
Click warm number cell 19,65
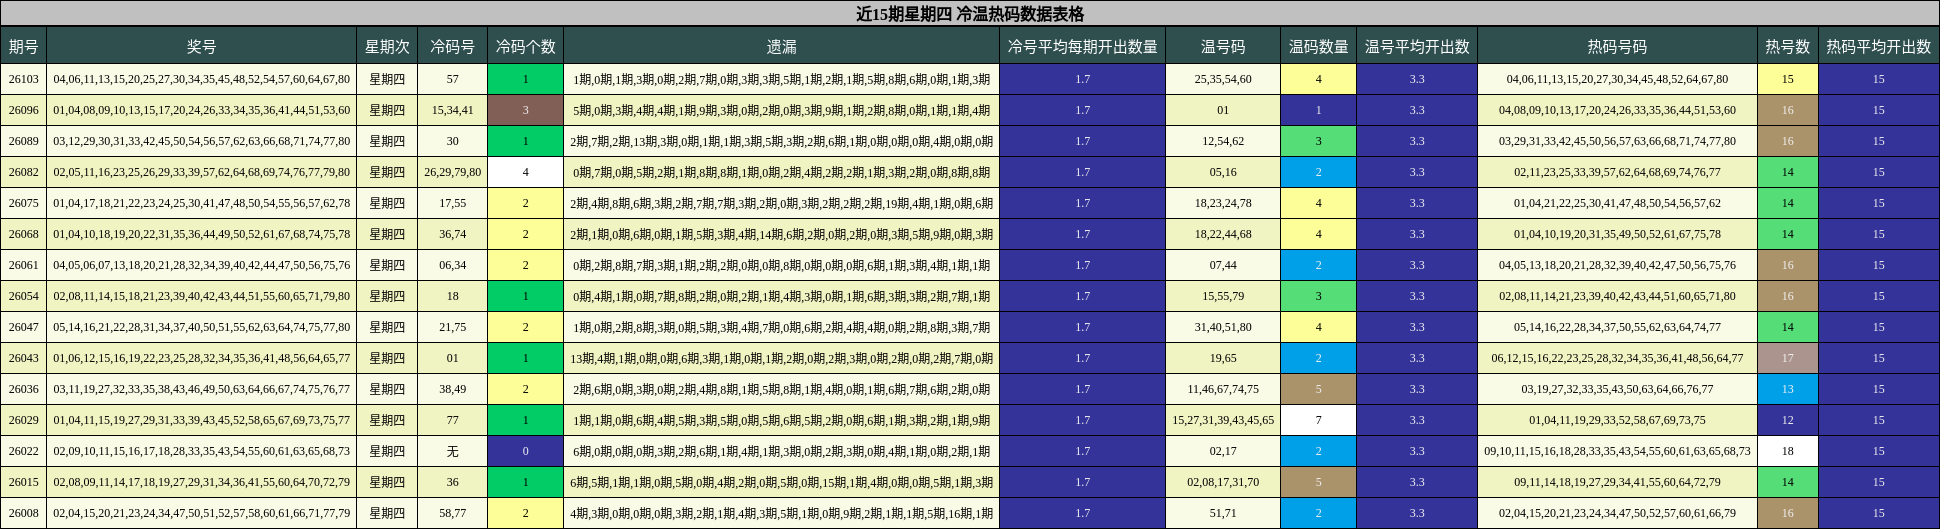click(1223, 358)
